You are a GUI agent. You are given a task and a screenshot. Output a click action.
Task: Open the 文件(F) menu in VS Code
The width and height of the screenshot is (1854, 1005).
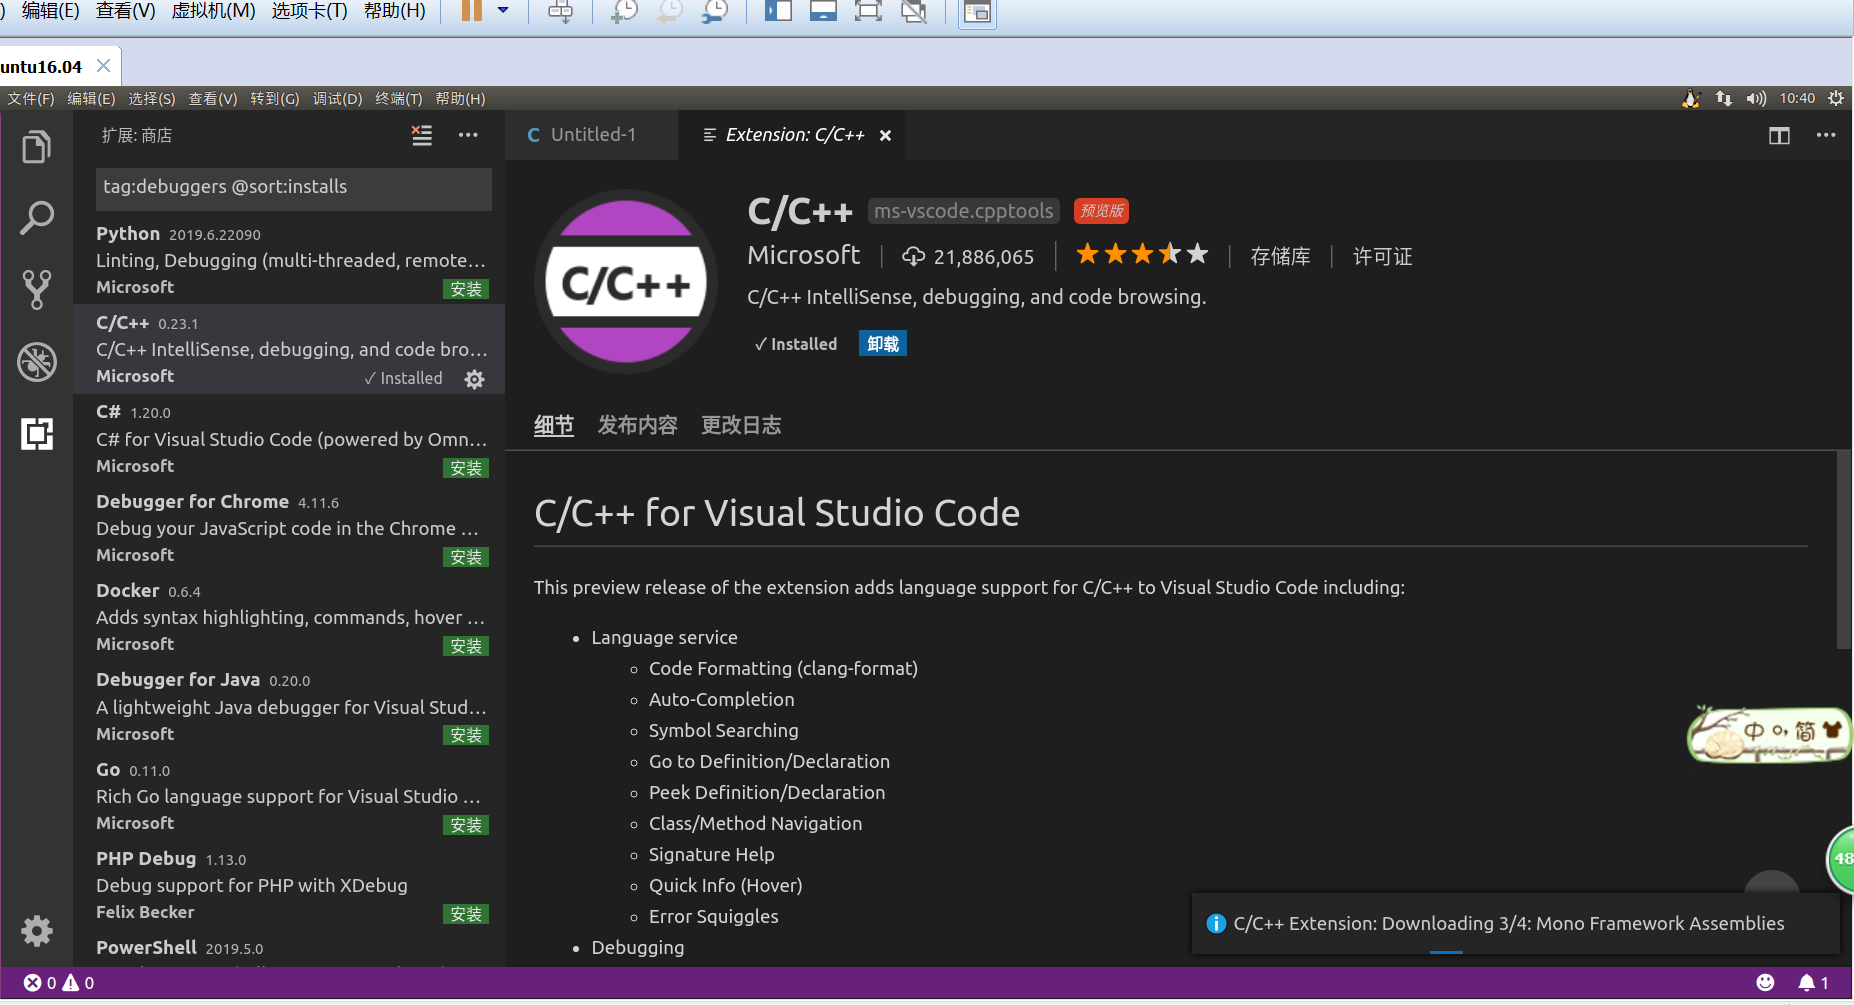point(31,99)
